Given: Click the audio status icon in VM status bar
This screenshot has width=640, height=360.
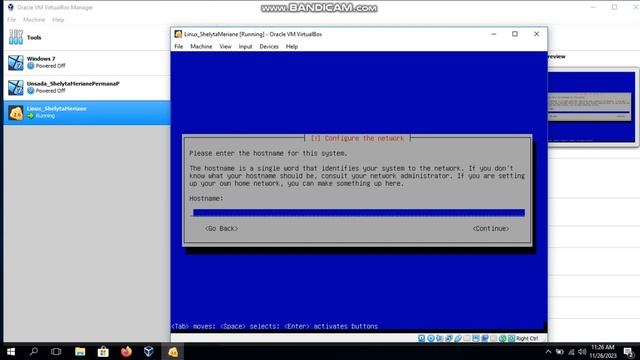Looking at the screenshot, I should (x=439, y=338).
